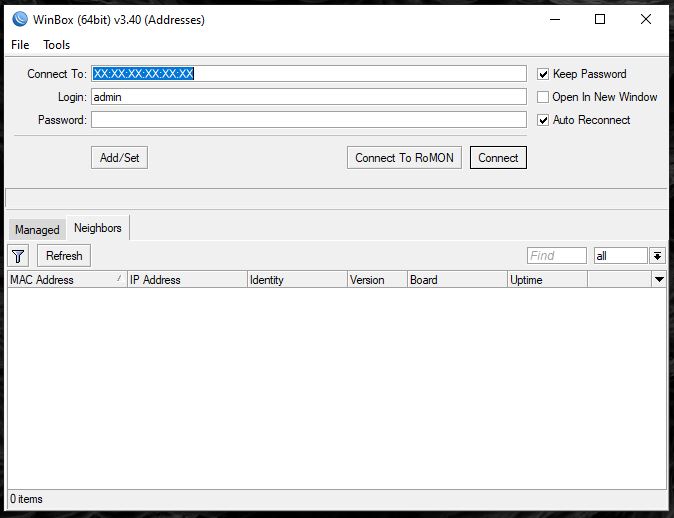Sort by MAC Address column header

point(67,280)
